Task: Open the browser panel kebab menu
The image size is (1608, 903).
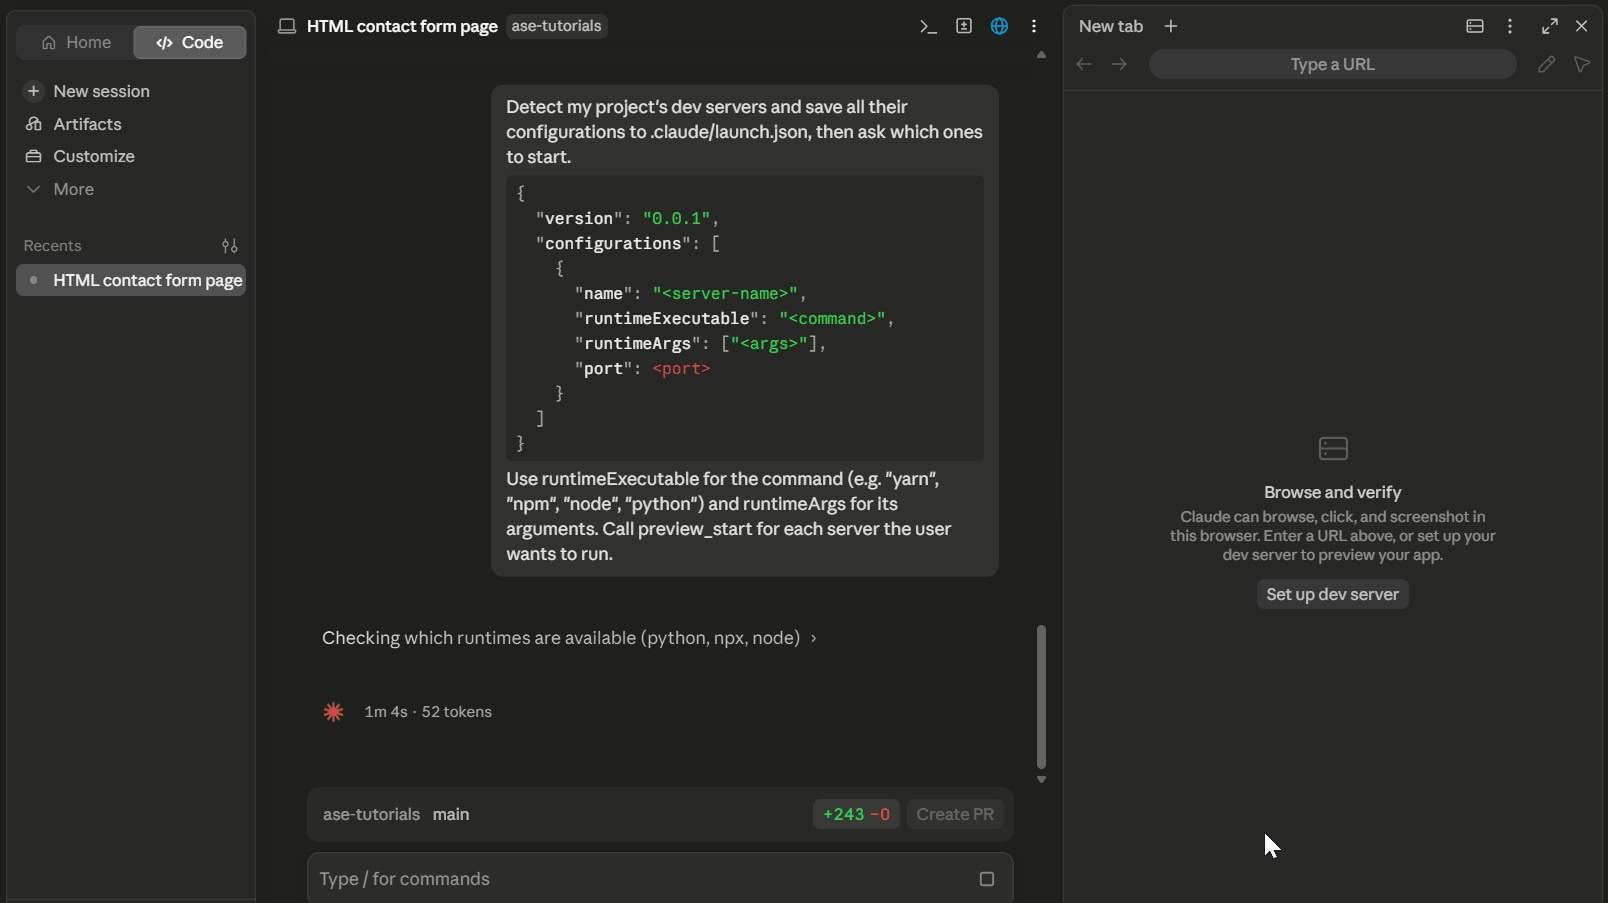Action: 1510,27
